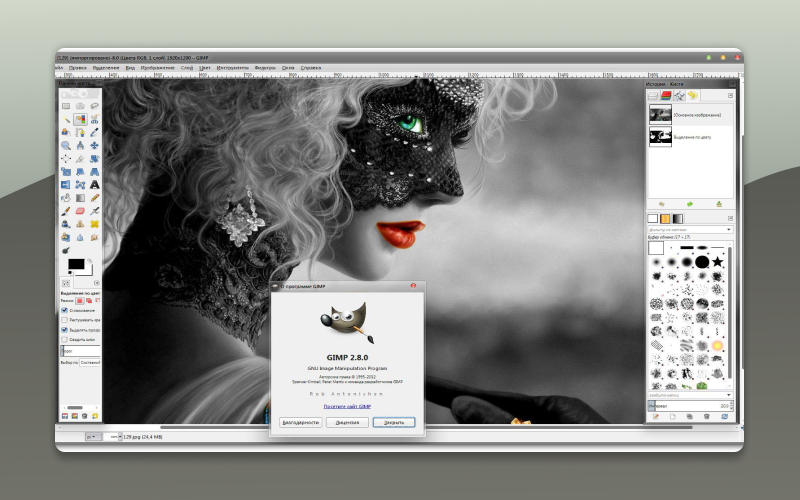The image size is (800, 500).
Task: Toggle the Antialiasing checkbox in tool options
Action: (x=64, y=310)
